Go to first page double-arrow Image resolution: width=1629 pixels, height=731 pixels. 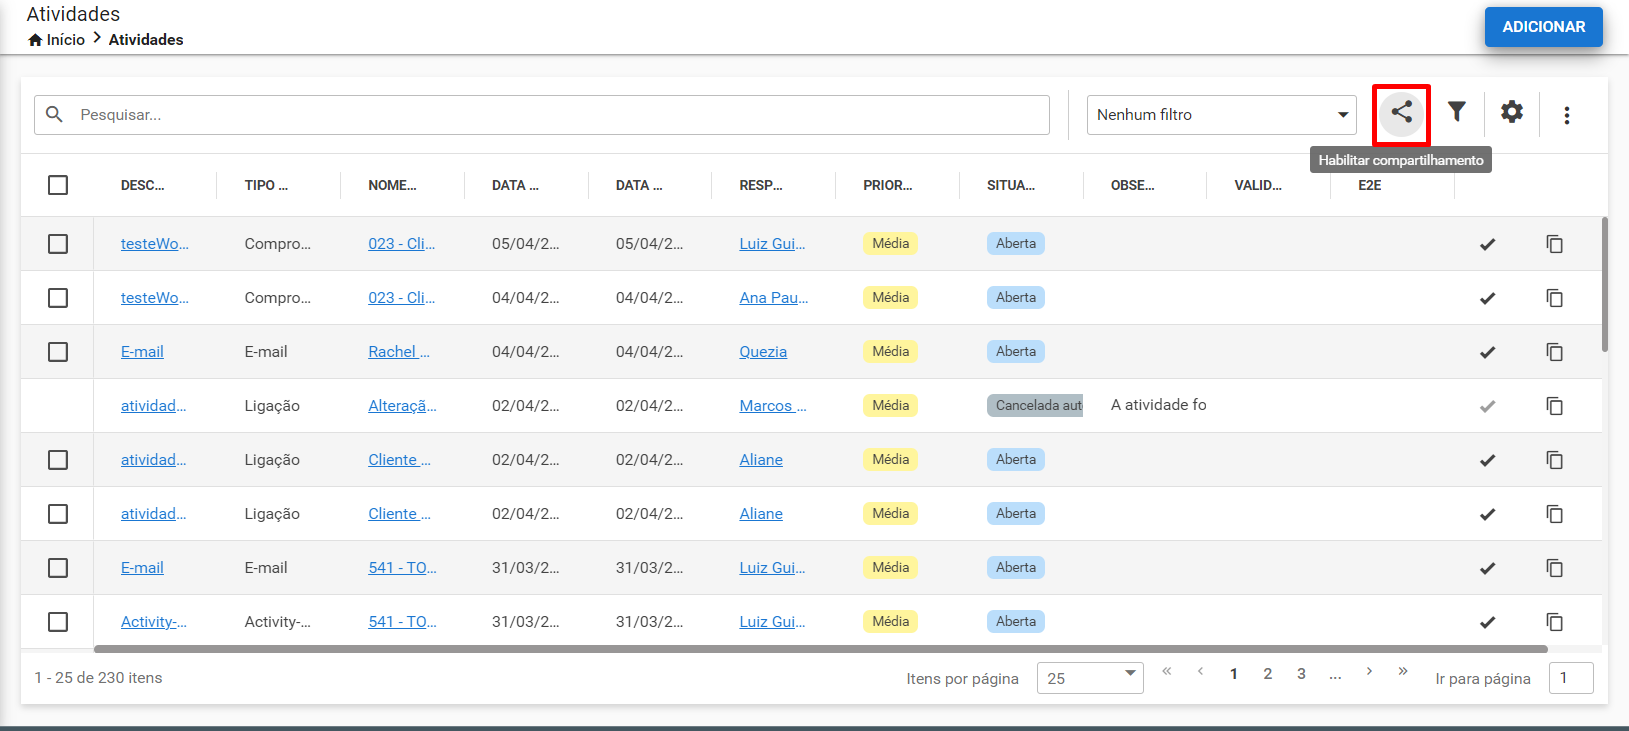[1166, 671]
